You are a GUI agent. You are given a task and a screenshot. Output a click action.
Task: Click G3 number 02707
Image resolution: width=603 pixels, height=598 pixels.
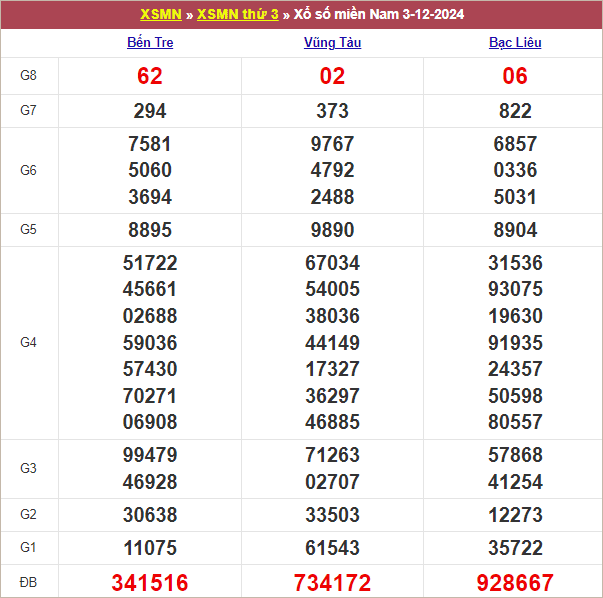pos(332,482)
